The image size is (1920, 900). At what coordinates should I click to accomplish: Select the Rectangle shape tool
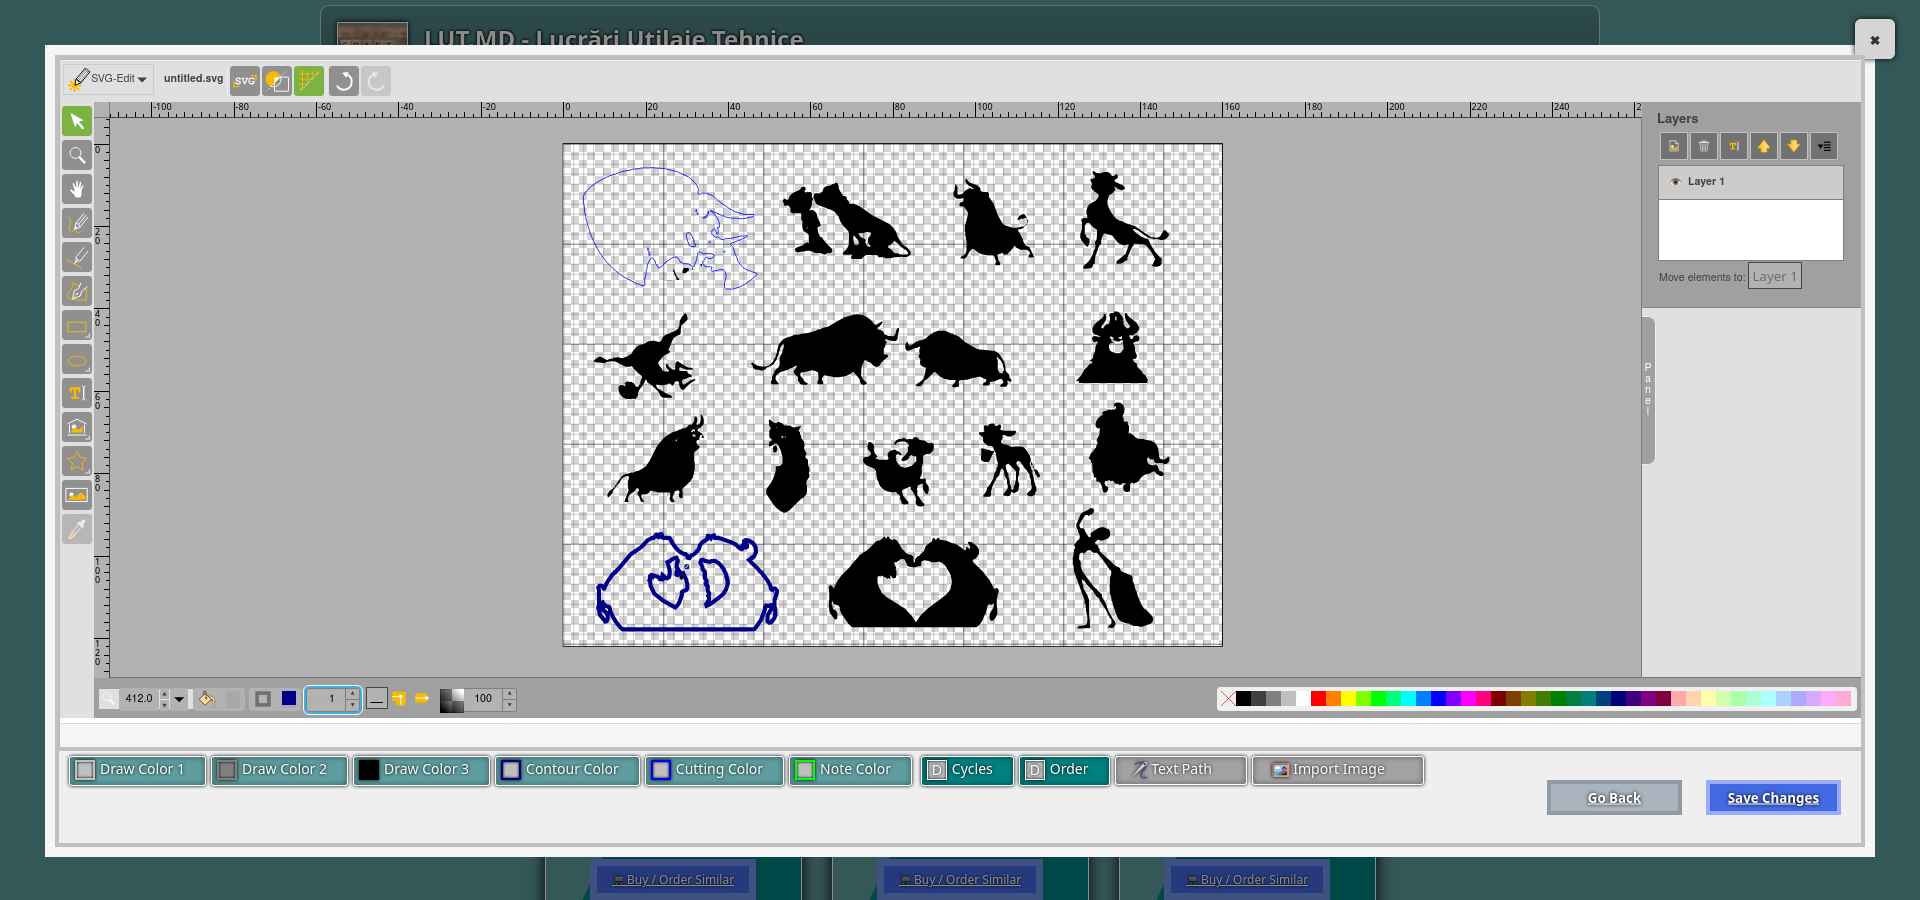point(77,325)
